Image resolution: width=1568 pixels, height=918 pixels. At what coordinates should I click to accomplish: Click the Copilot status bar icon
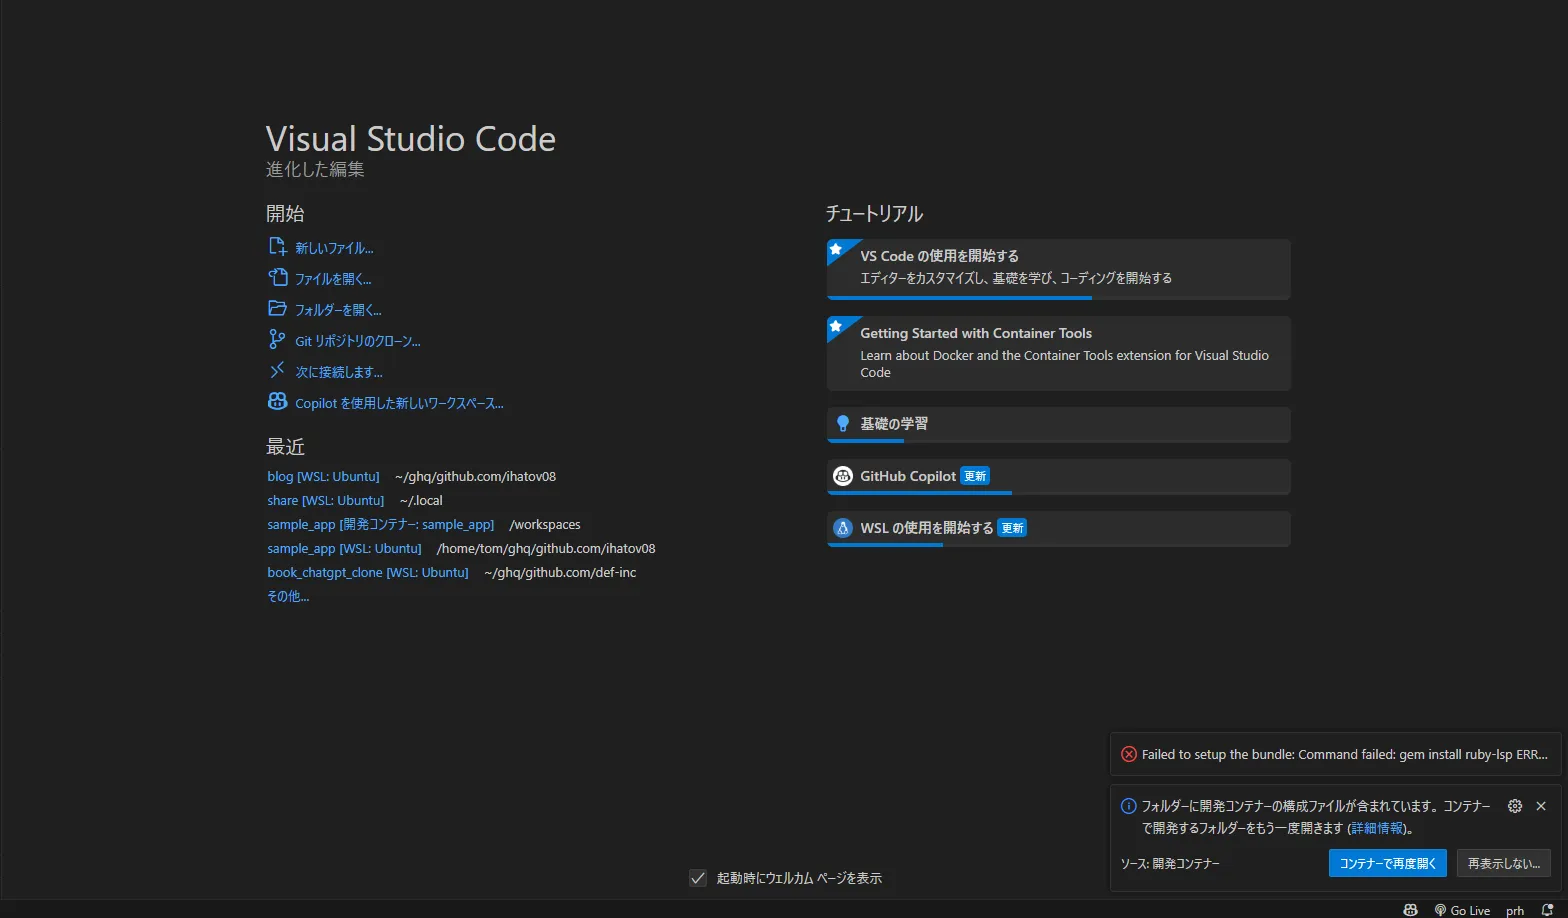[x=1410, y=910]
